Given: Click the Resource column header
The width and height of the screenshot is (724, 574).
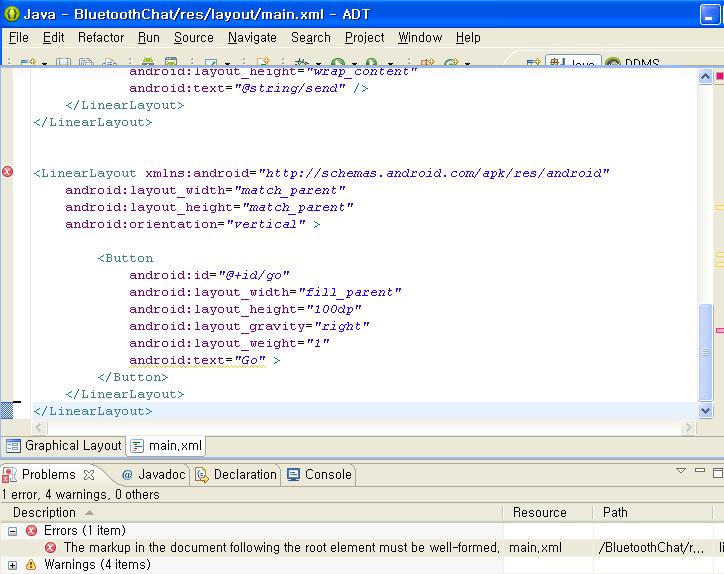Looking at the screenshot, I should click(548, 513).
